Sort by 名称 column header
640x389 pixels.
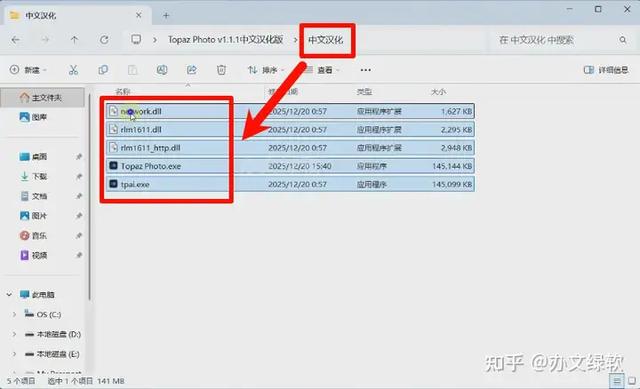[x=122, y=92]
